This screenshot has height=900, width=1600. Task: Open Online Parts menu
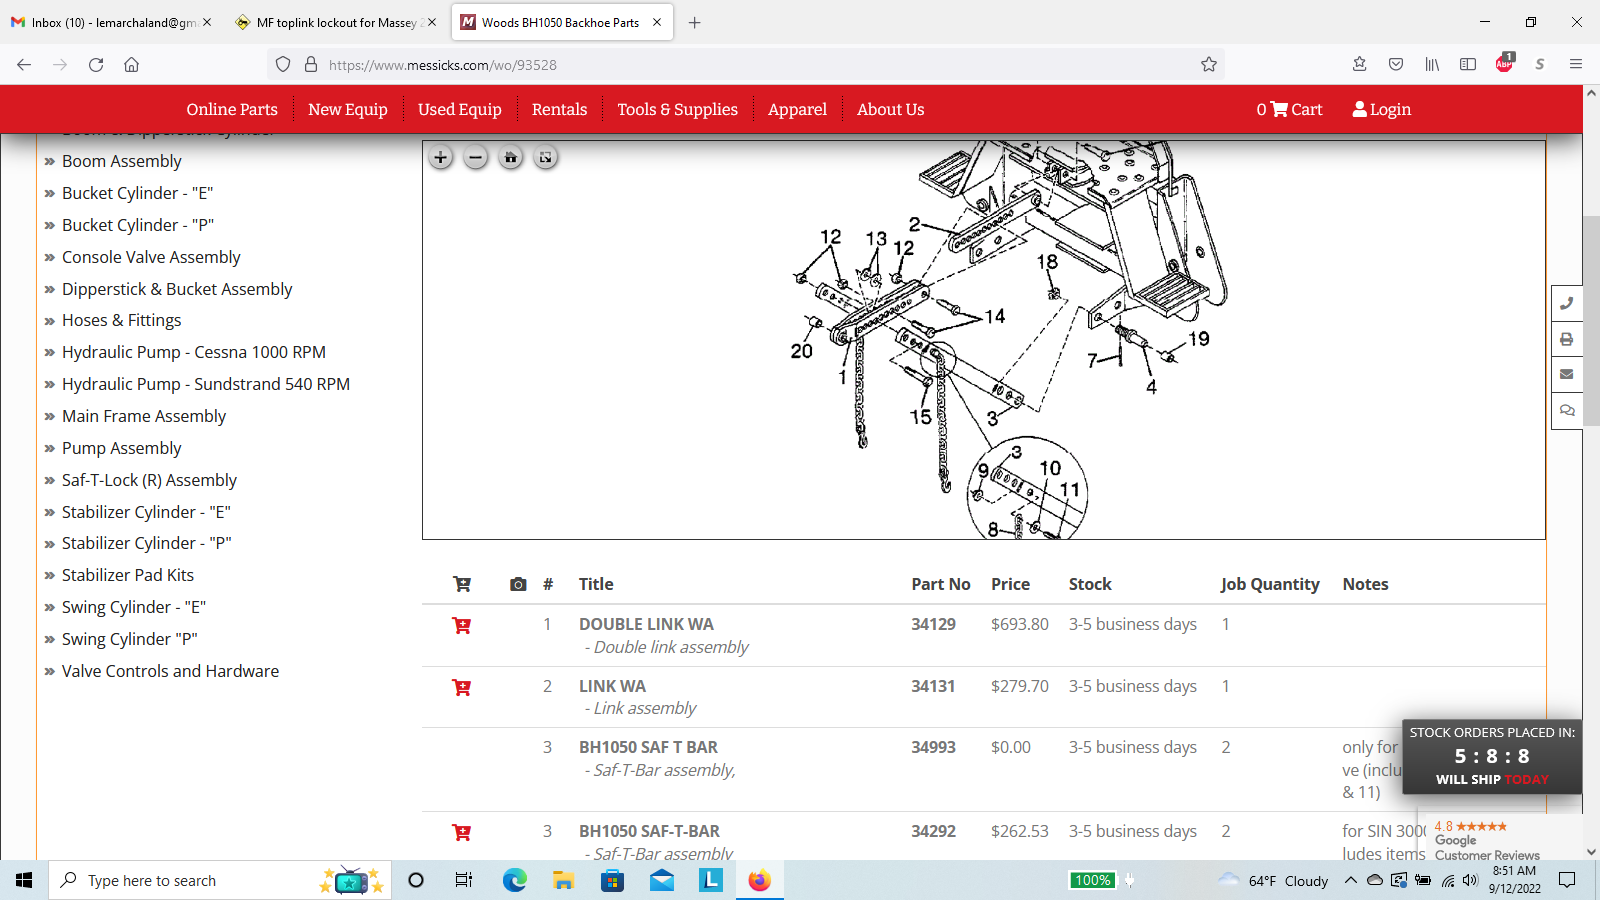tap(232, 109)
